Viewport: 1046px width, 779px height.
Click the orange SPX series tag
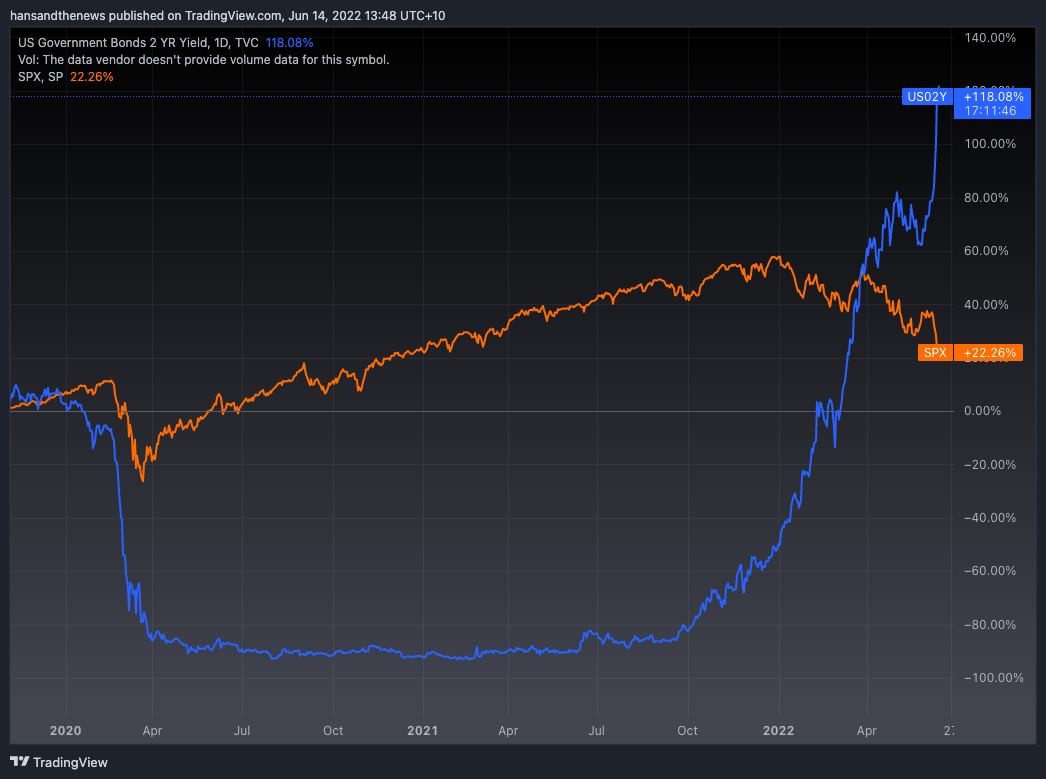[x=935, y=352]
